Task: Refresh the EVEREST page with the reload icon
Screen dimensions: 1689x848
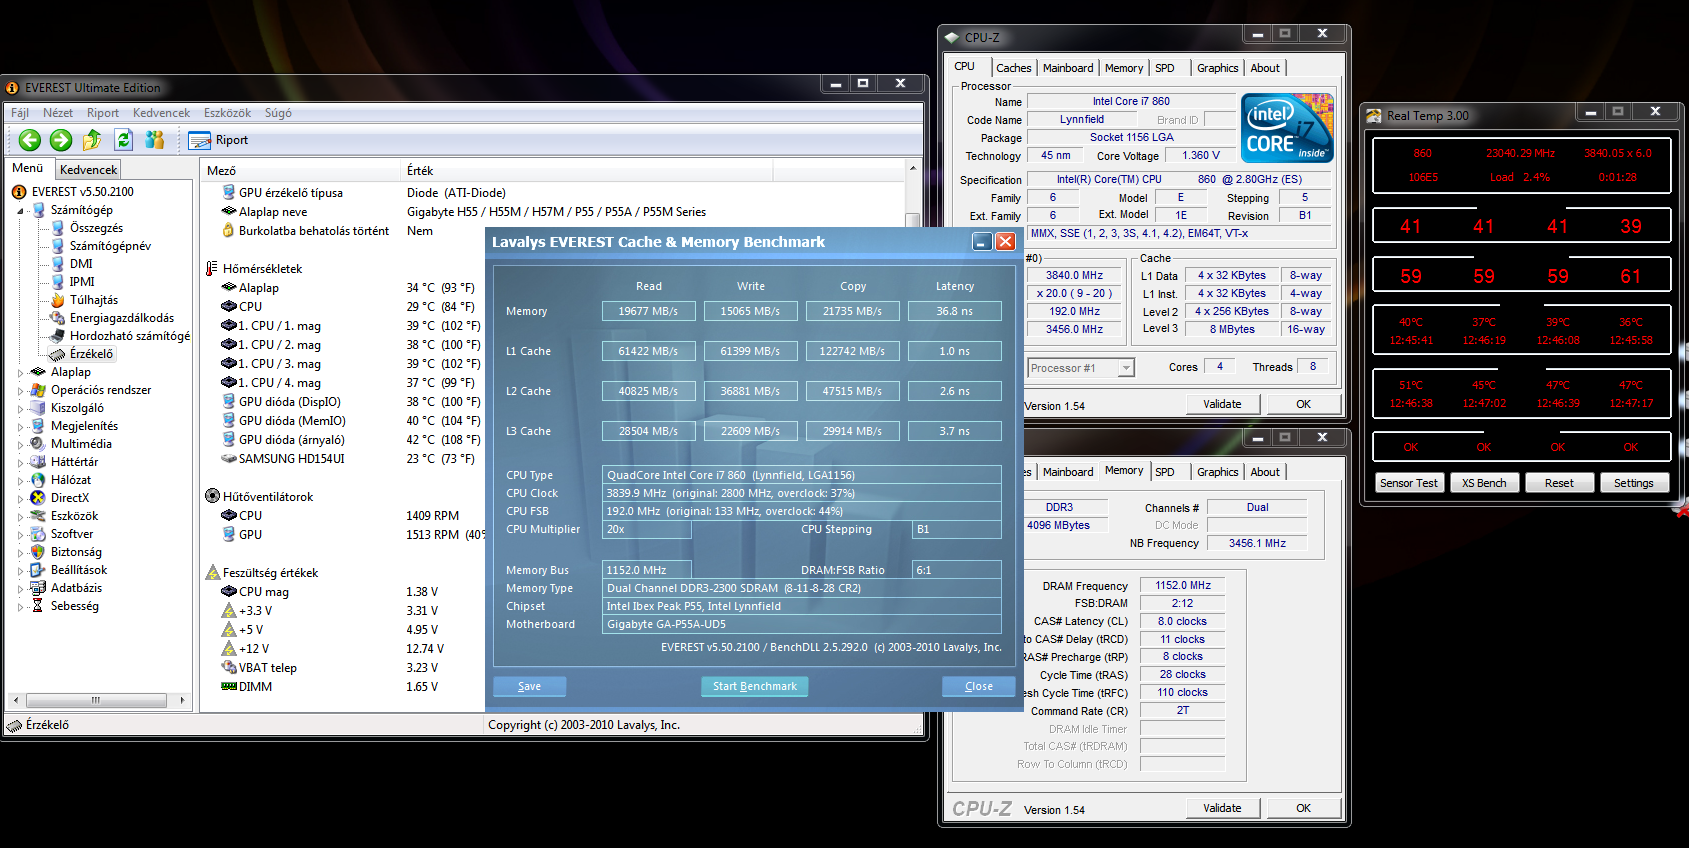Action: pyautogui.click(x=123, y=140)
